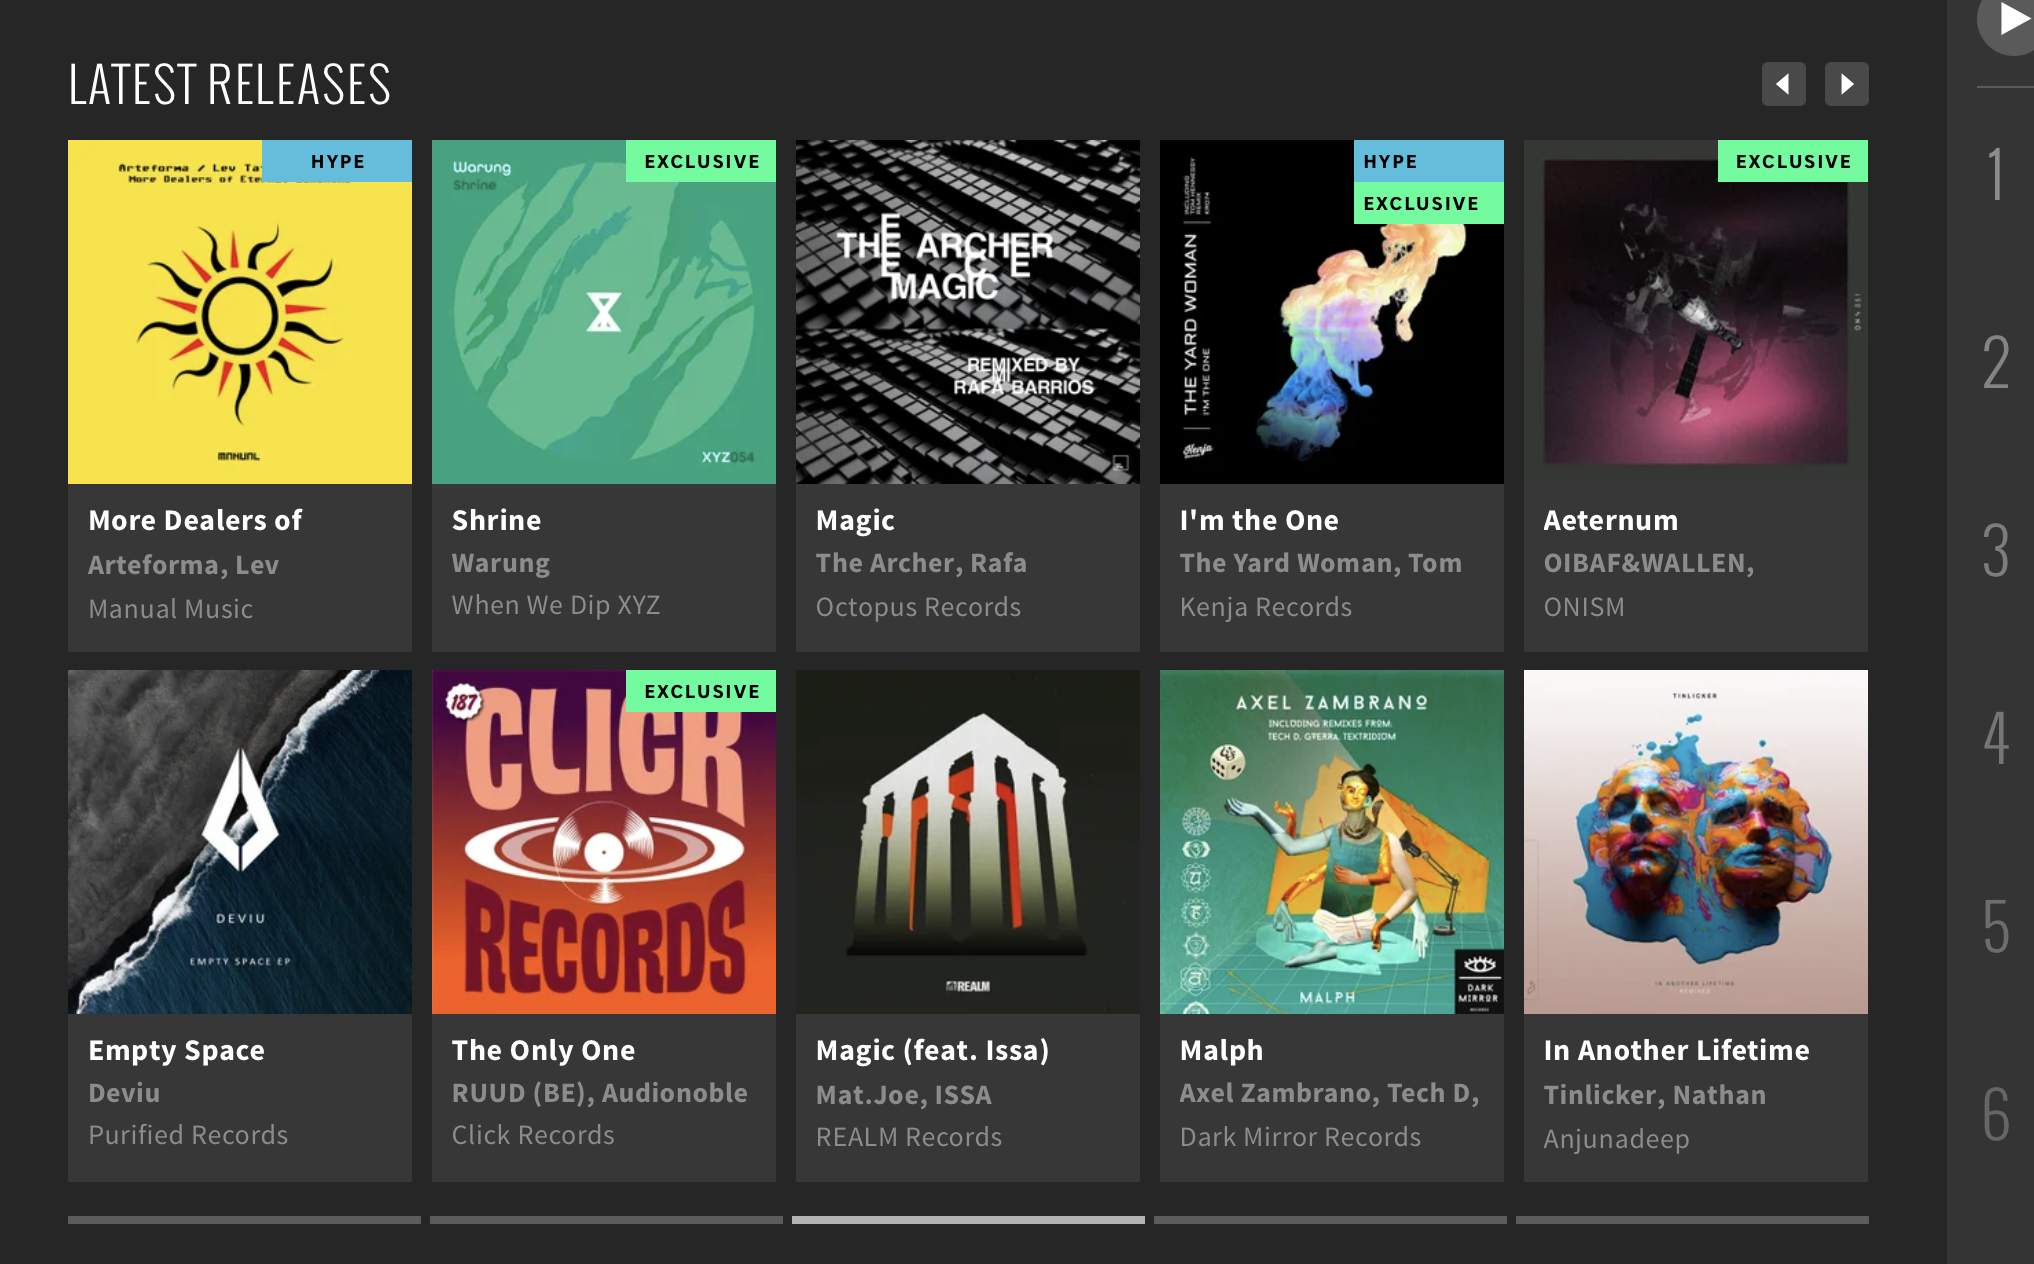Jump to fourth carousel page indicator
The width and height of the screenshot is (2034, 1264).
click(1330, 1220)
